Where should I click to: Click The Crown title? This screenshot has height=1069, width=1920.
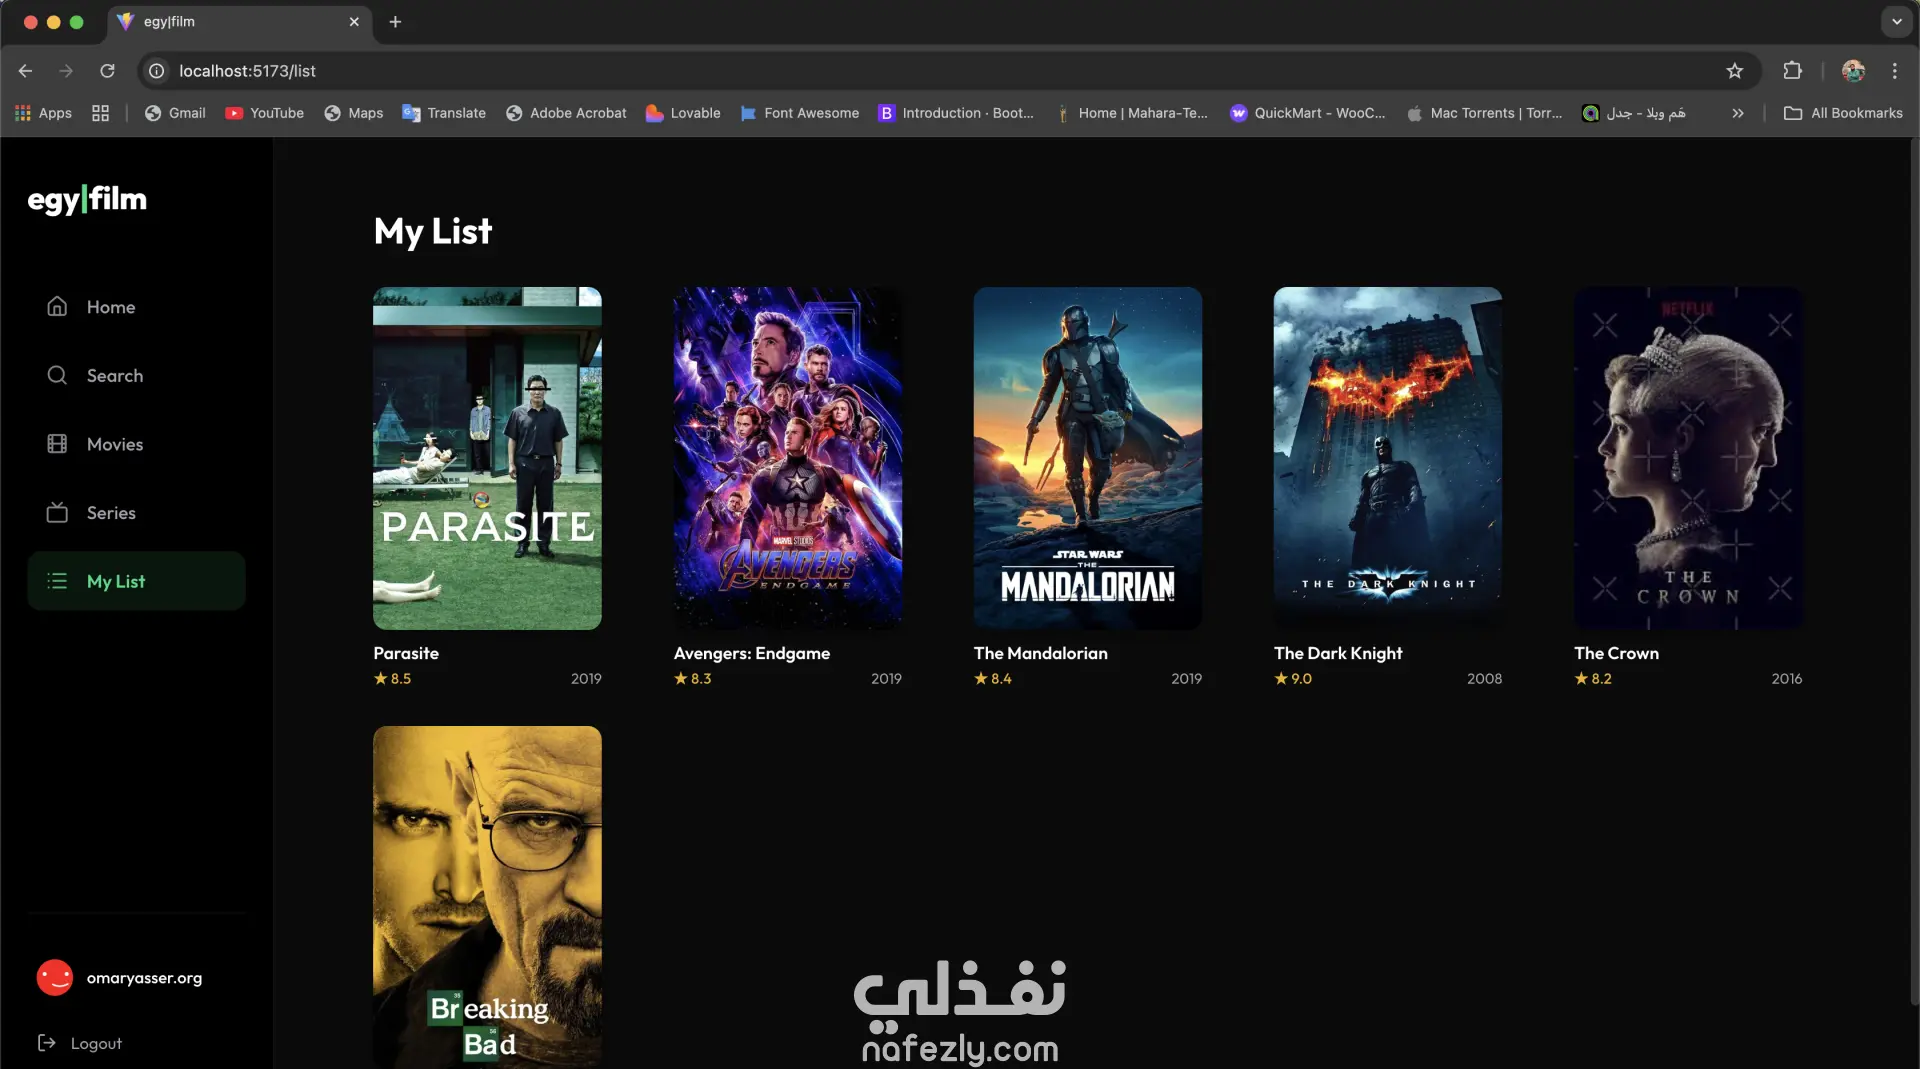click(1616, 653)
